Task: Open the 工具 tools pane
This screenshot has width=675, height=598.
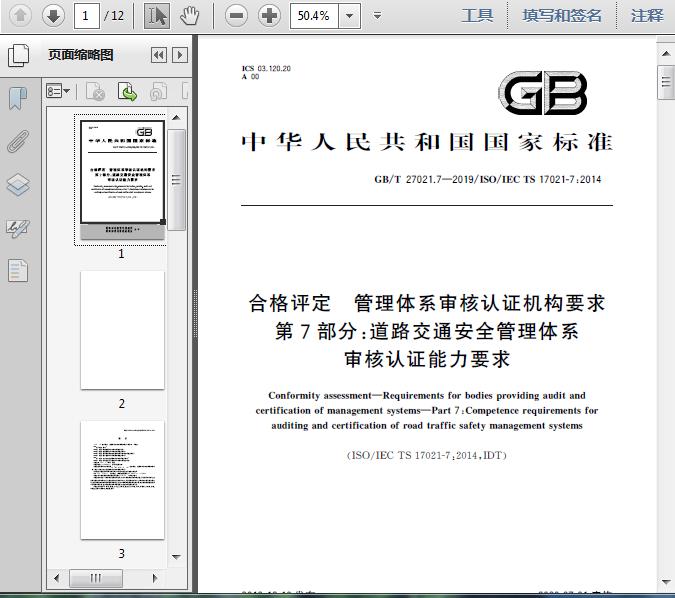Action: [x=477, y=16]
